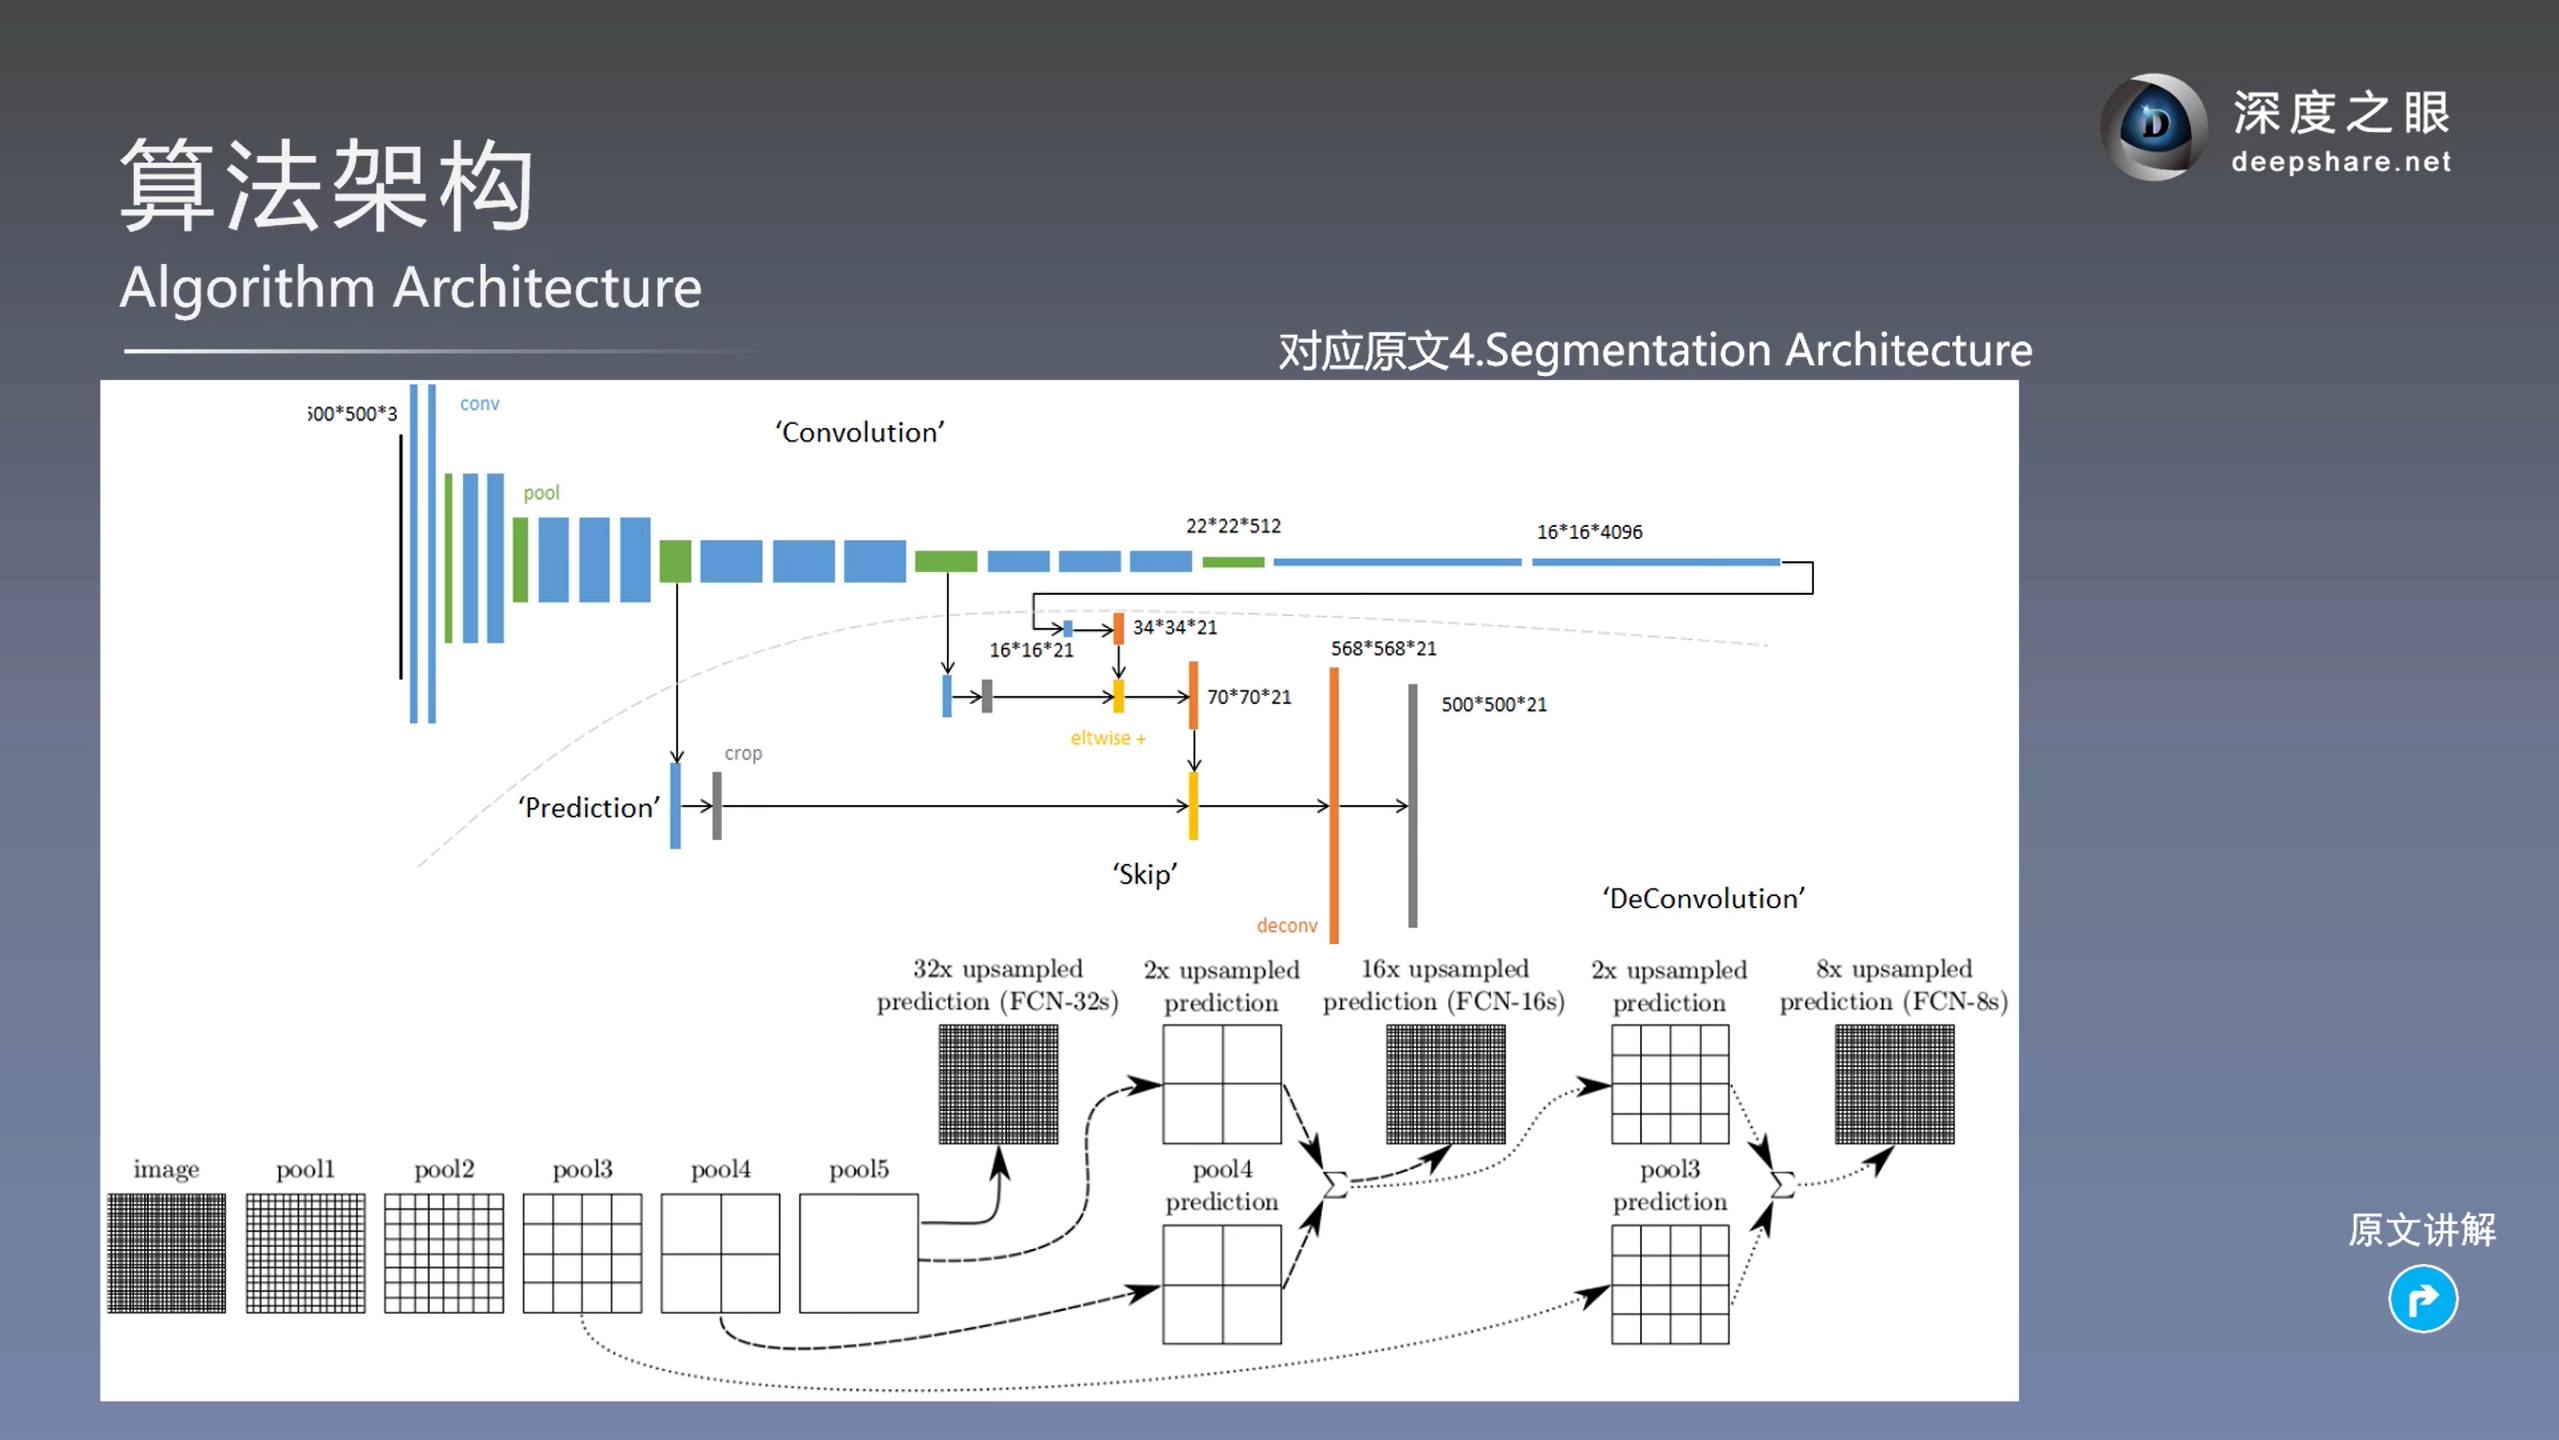The image size is (2559, 1440).
Task: Click the 'Convolution' label
Action: [859, 432]
